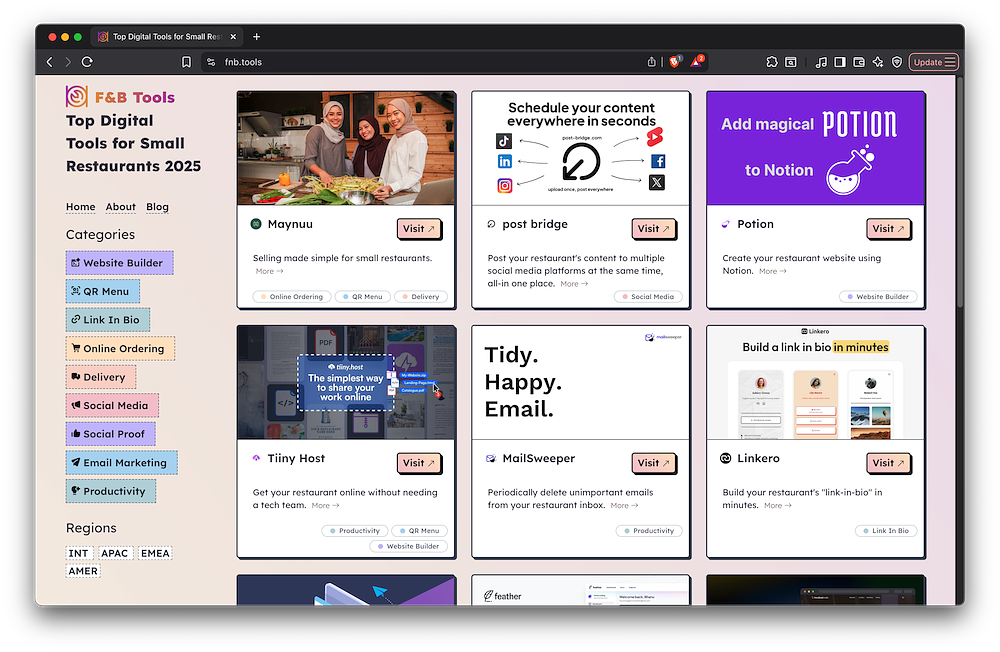The image size is (1000, 652).
Task: Select Email Marketing category in sidebar
Action: tap(122, 463)
